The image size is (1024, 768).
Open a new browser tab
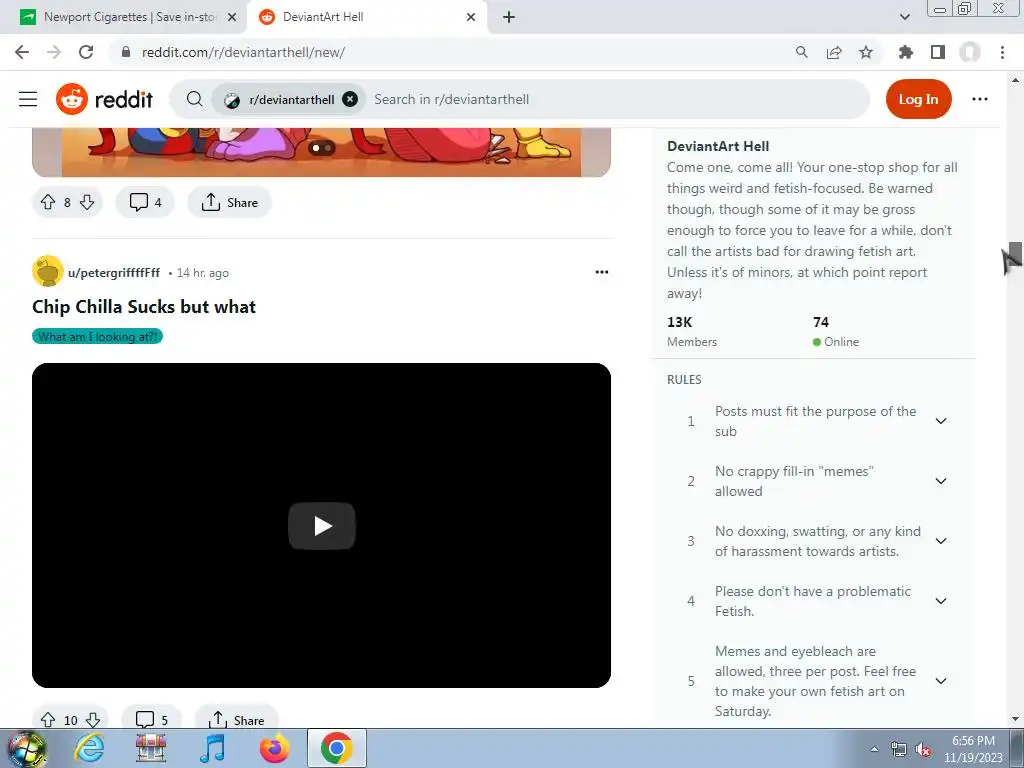509,17
